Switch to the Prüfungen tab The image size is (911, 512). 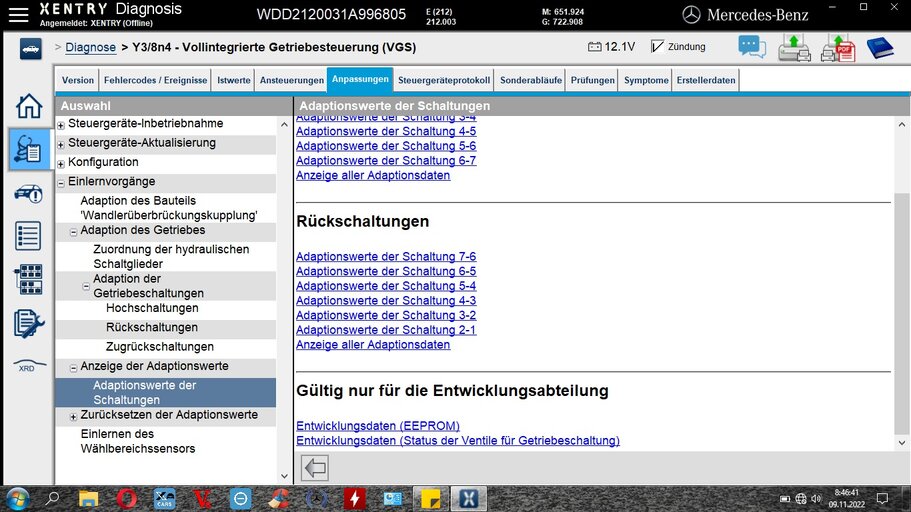592,80
